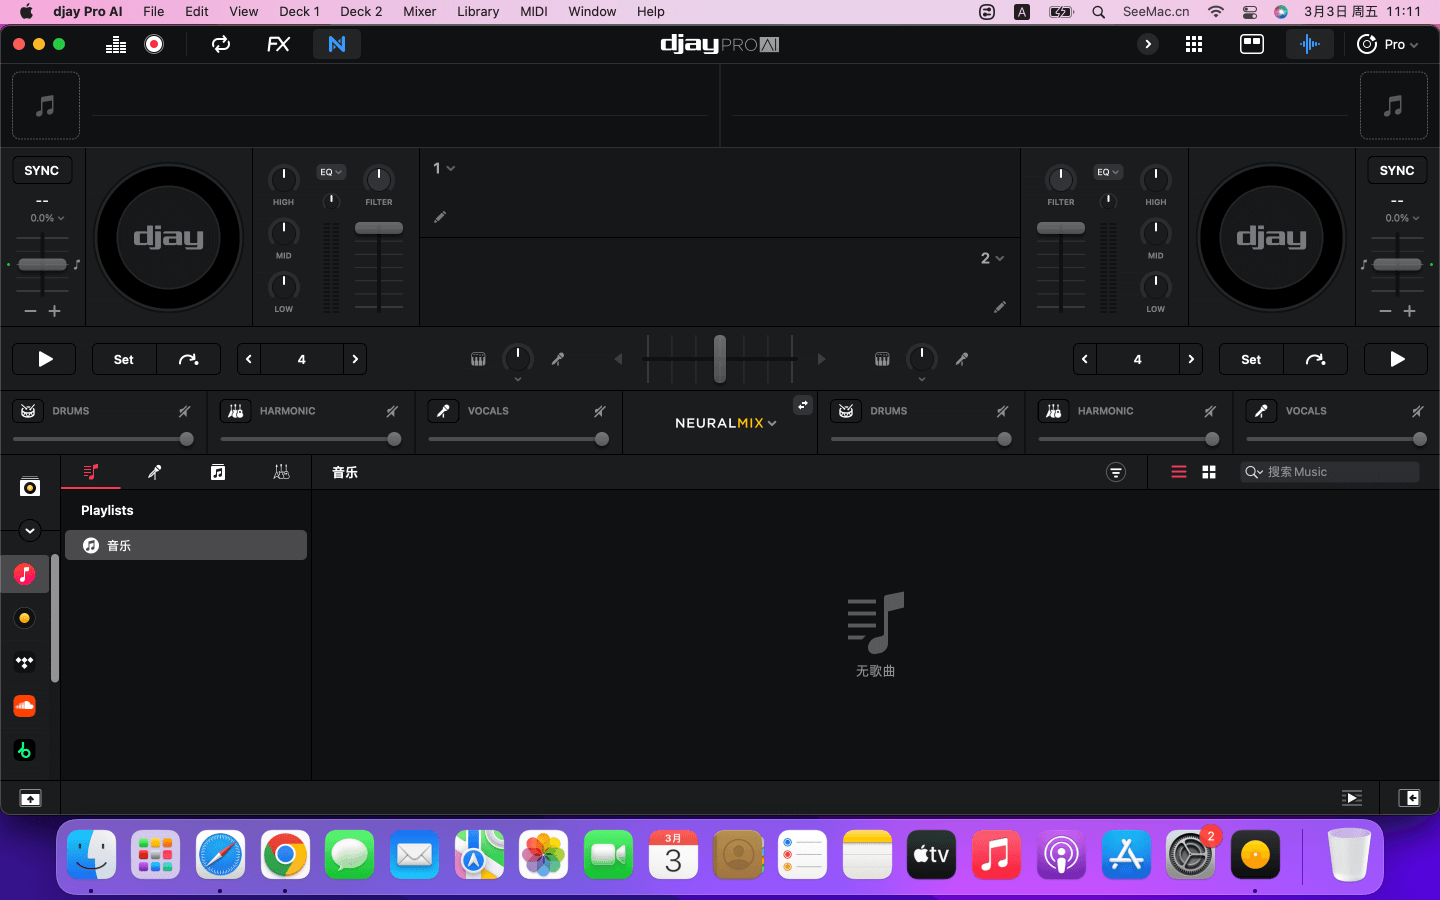Open the Mixer menu
Viewport: 1440px width, 900px height.
(419, 11)
